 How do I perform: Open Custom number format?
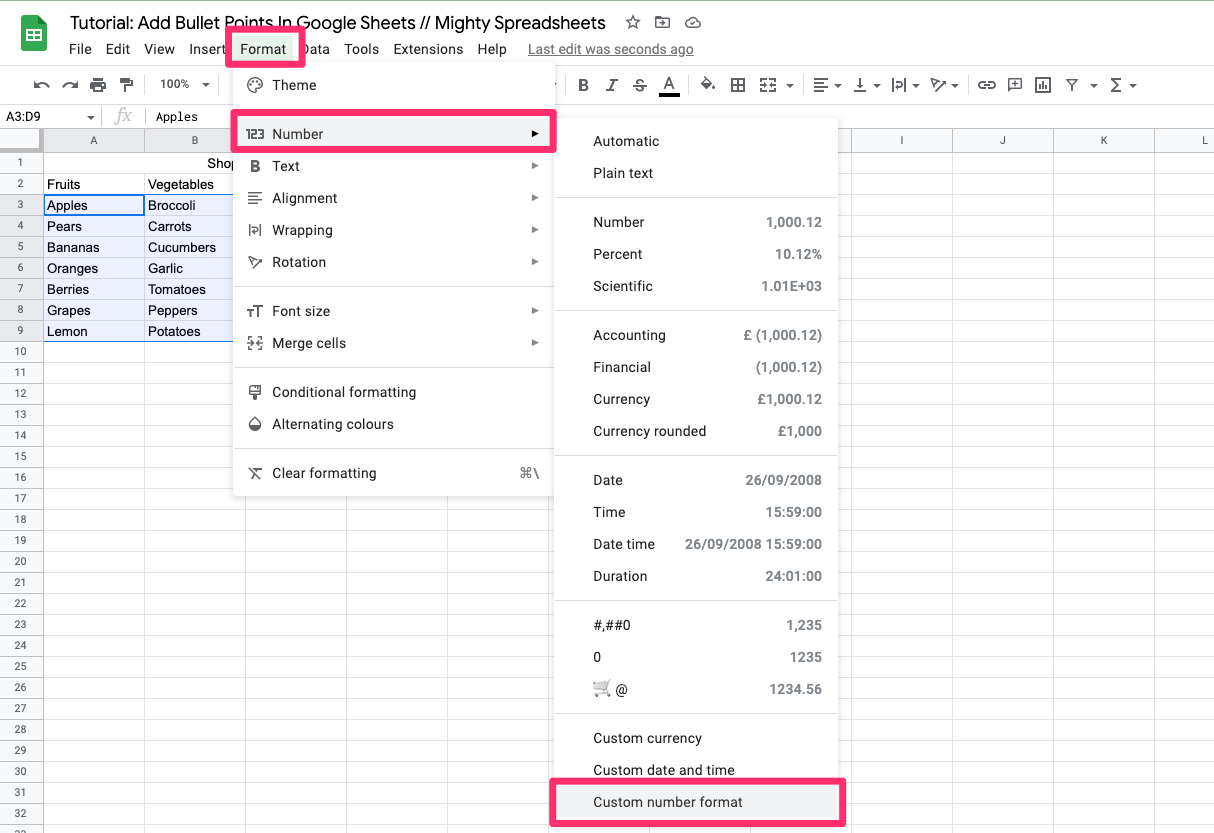tap(697, 802)
